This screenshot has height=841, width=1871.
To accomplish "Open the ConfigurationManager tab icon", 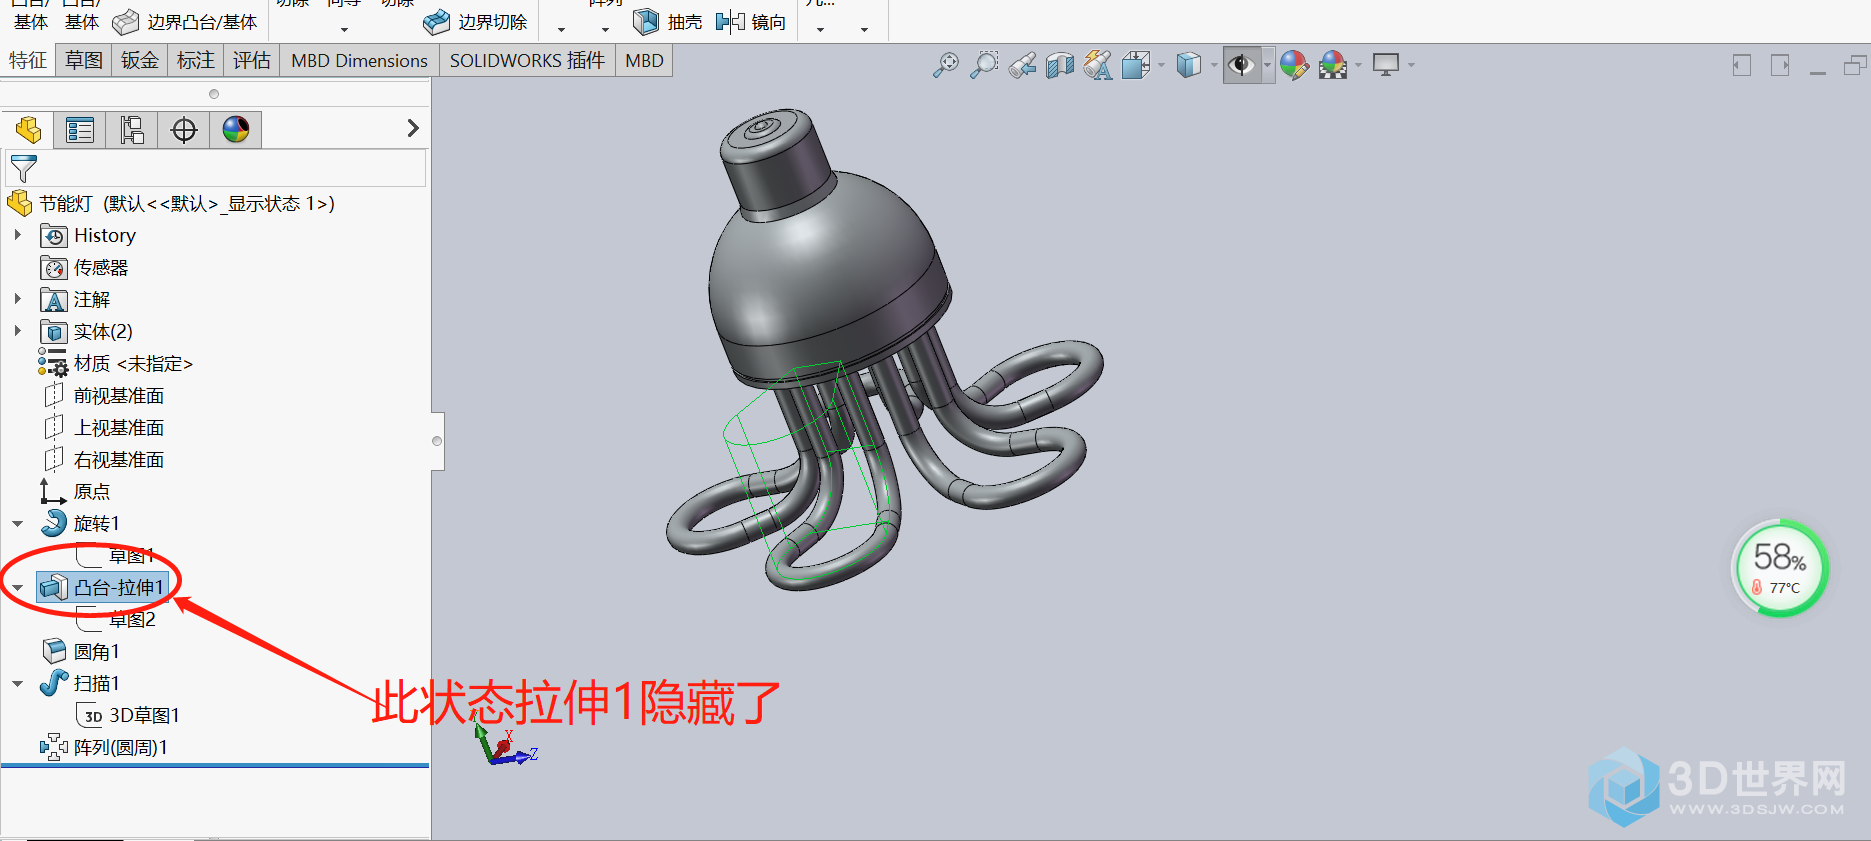I will tap(132, 130).
